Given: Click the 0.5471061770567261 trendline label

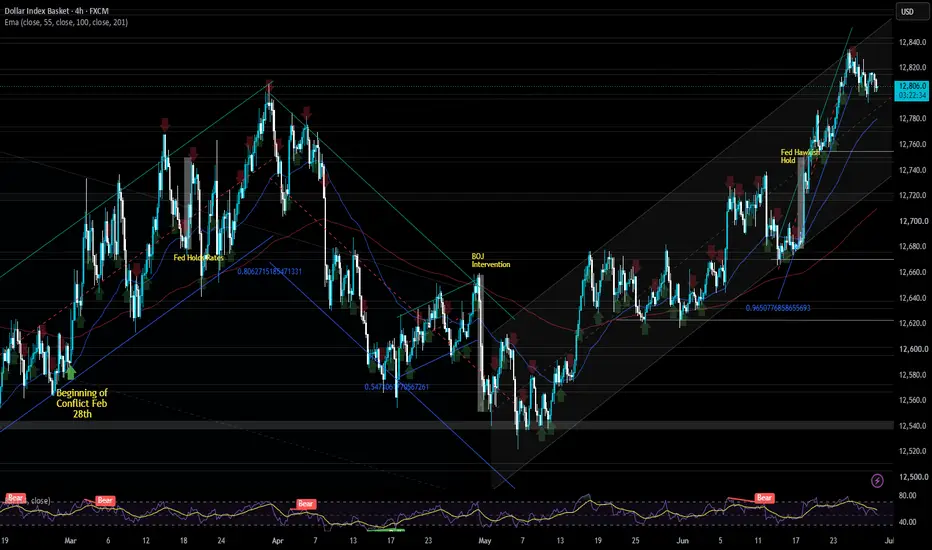Looking at the screenshot, I should pos(396,387).
